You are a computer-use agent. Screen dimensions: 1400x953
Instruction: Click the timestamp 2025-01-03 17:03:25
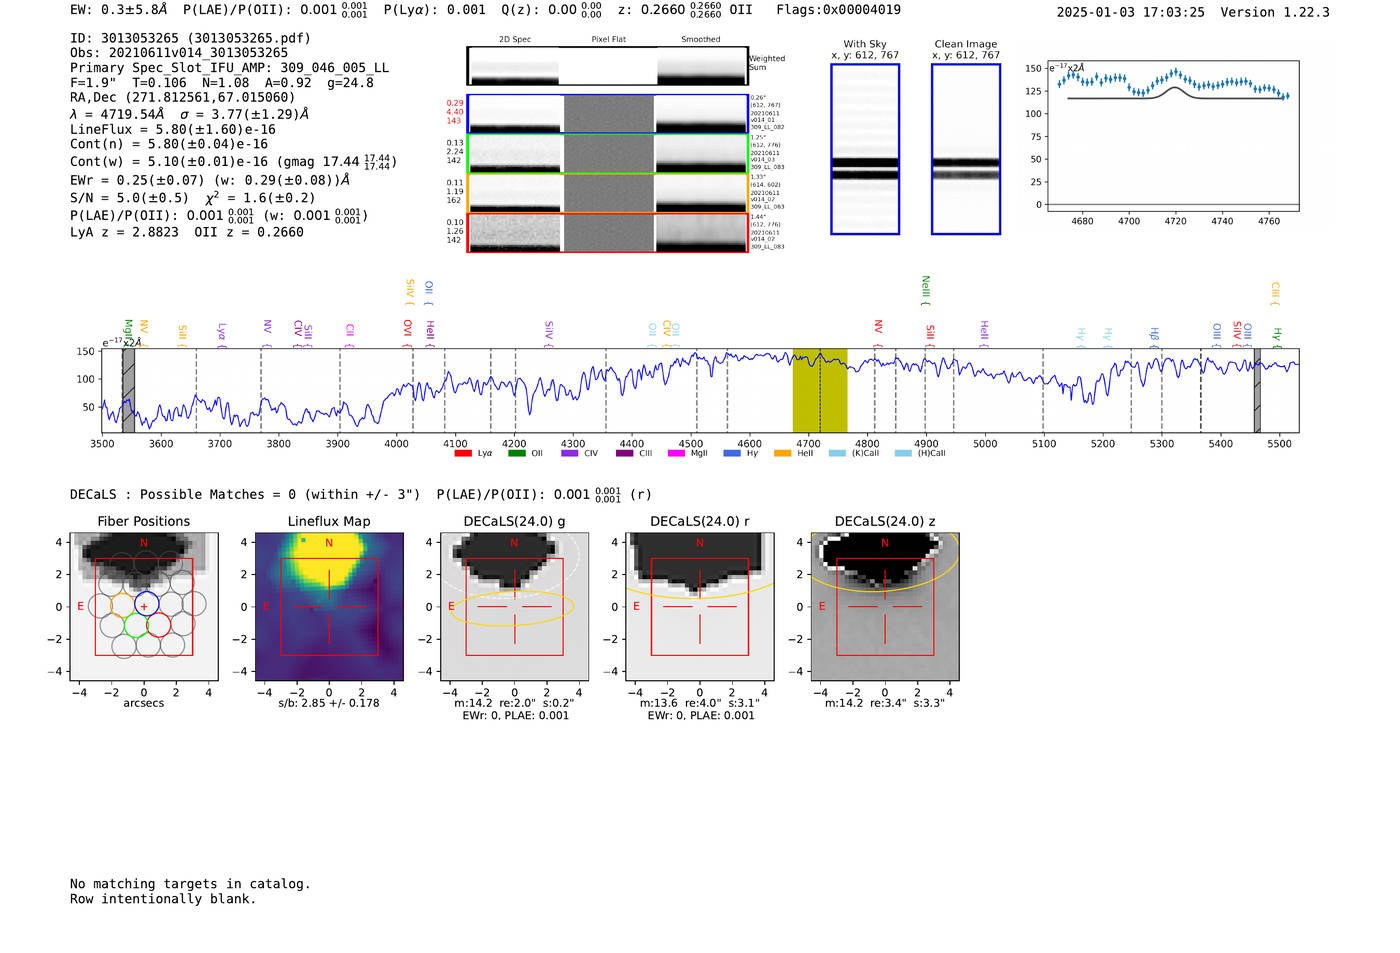tap(1131, 12)
